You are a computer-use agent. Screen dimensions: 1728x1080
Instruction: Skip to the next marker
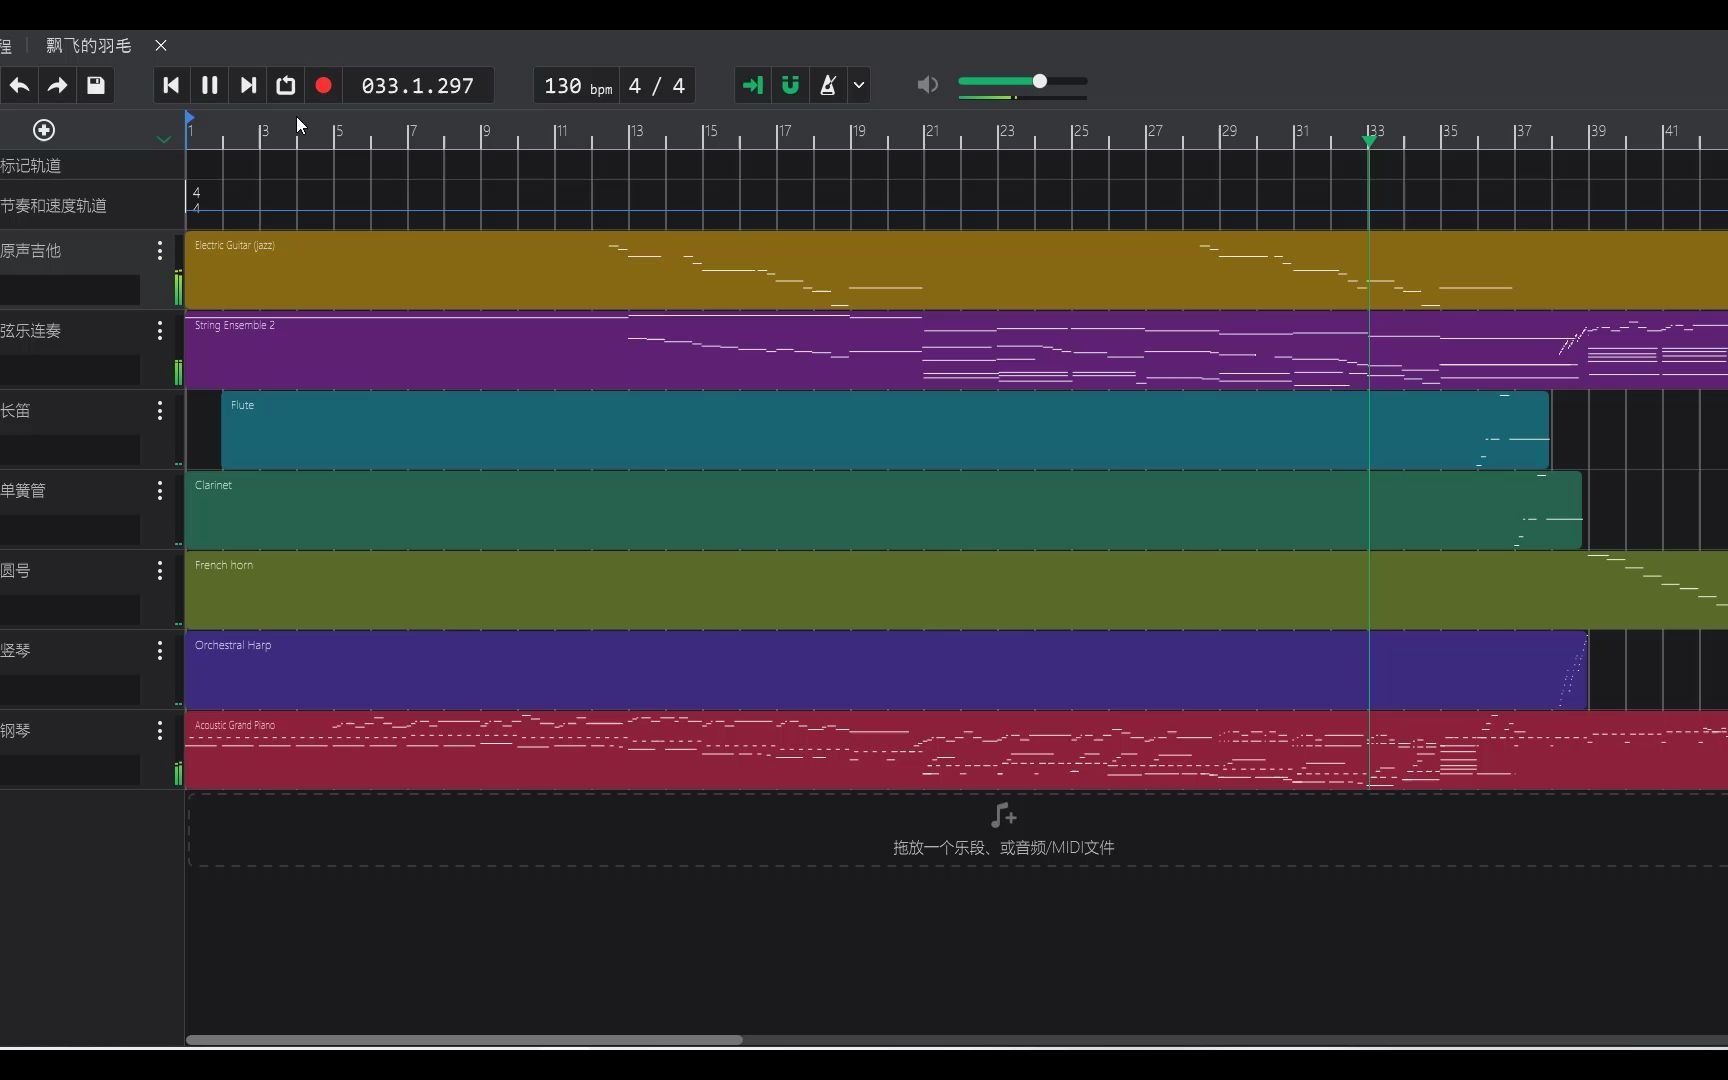click(x=248, y=86)
